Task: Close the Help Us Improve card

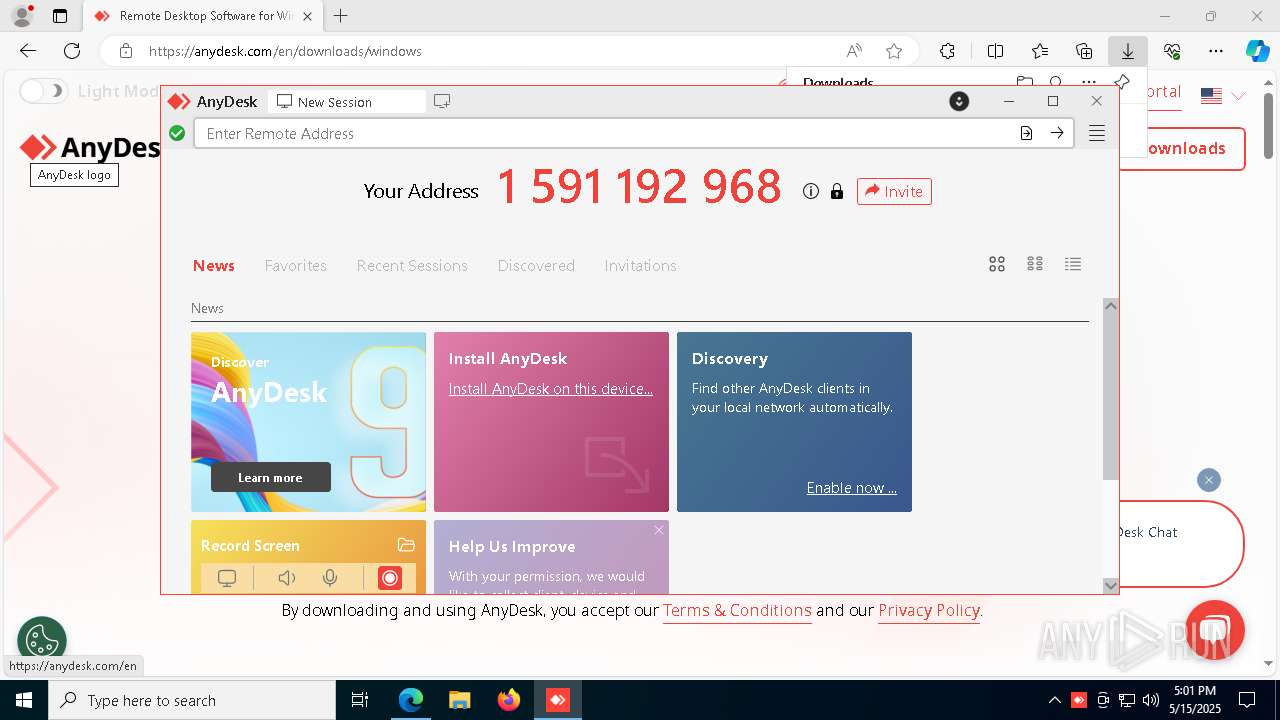Action: (x=659, y=530)
